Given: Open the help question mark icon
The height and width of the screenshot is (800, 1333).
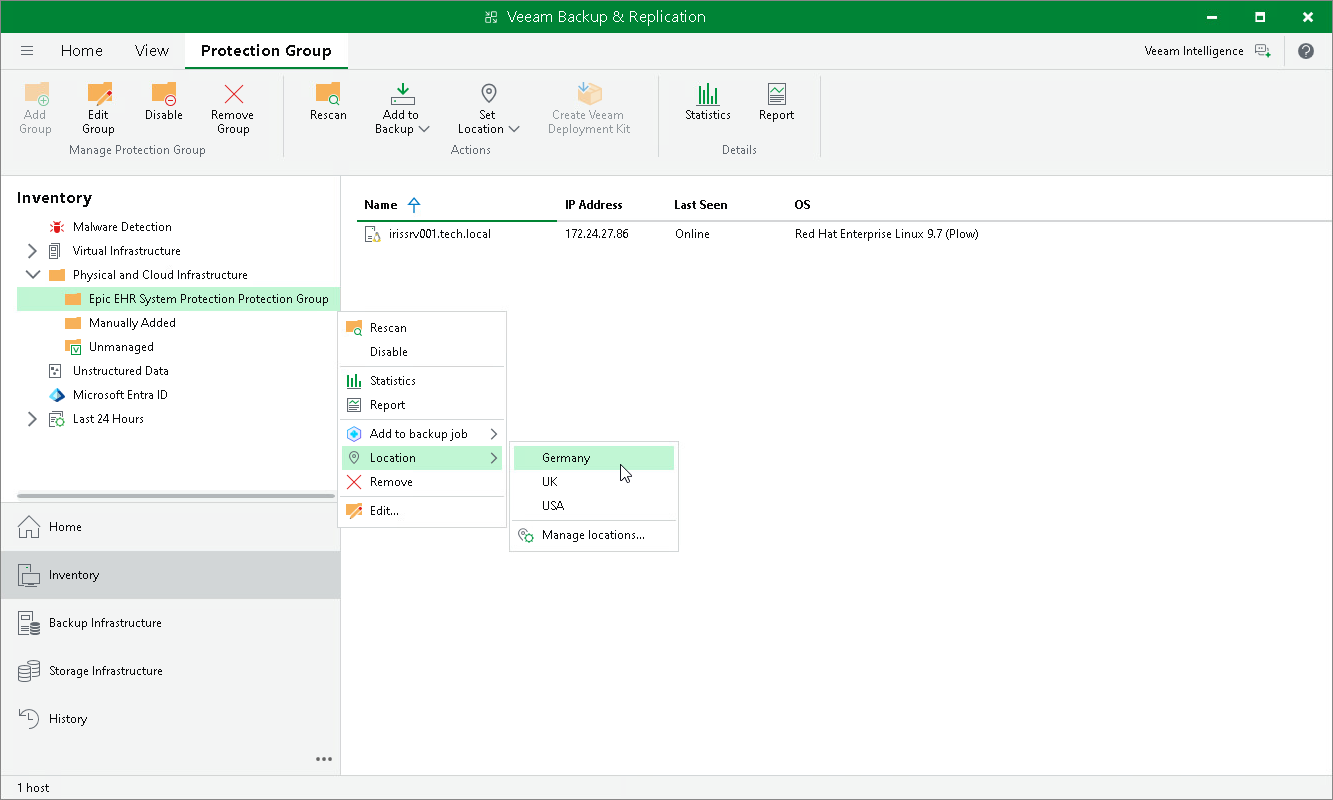Looking at the screenshot, I should [1306, 51].
